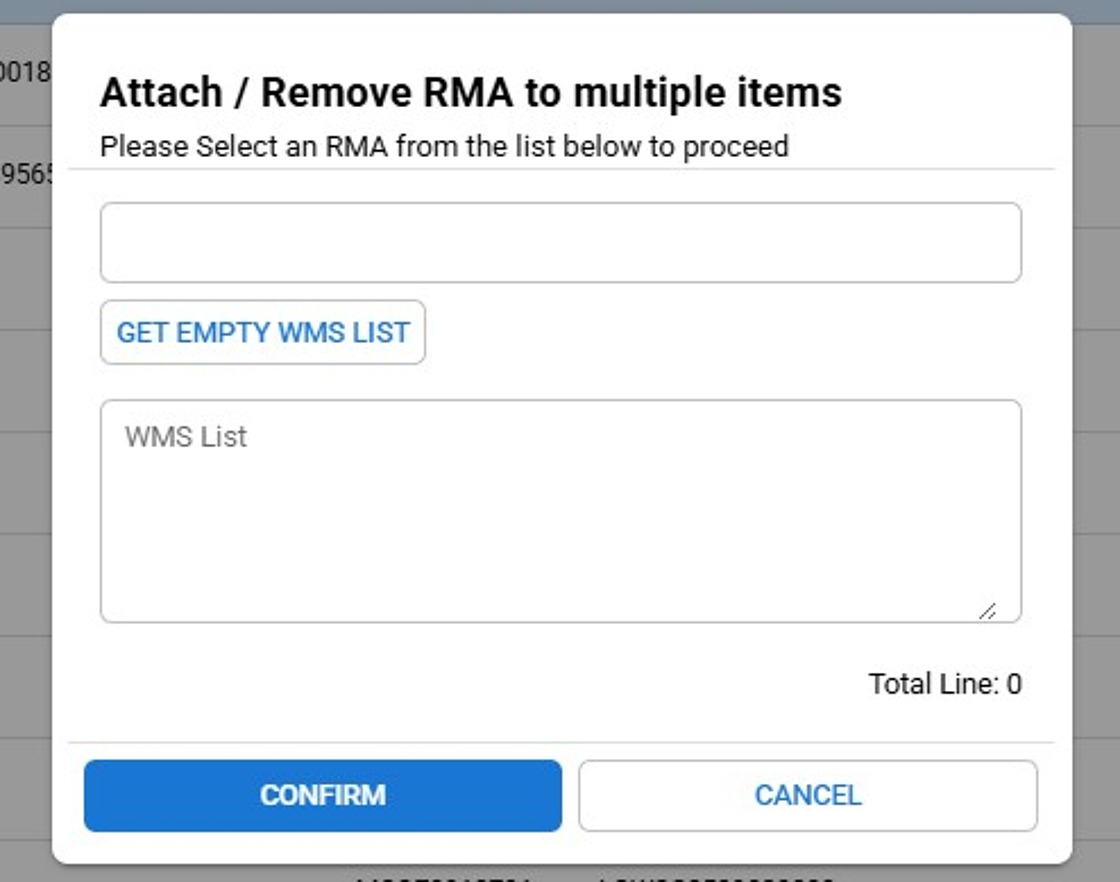
Task: Confirm the RMA attachment
Action: click(322, 796)
